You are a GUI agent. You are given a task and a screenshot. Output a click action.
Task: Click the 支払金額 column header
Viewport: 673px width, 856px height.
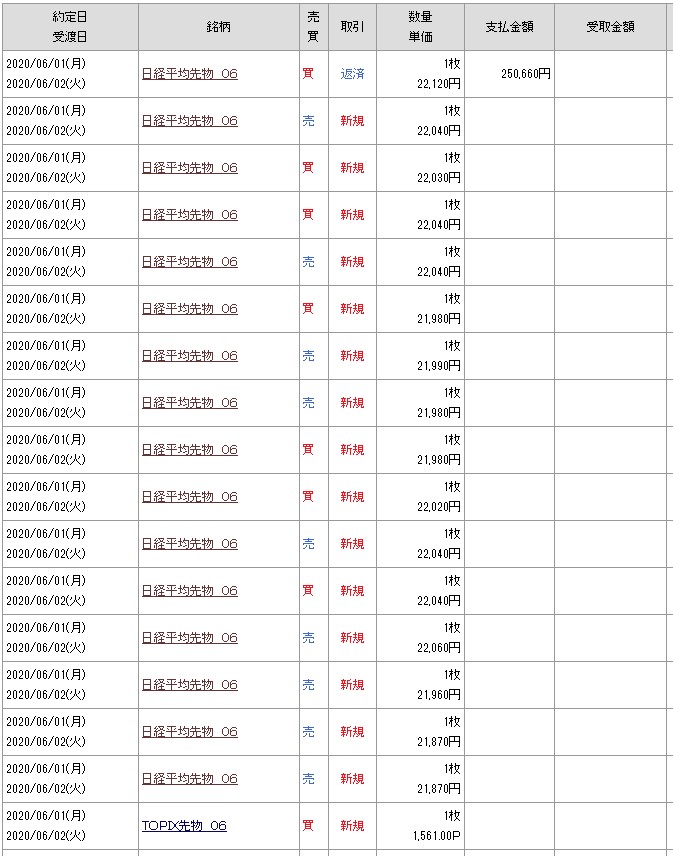[x=509, y=27]
